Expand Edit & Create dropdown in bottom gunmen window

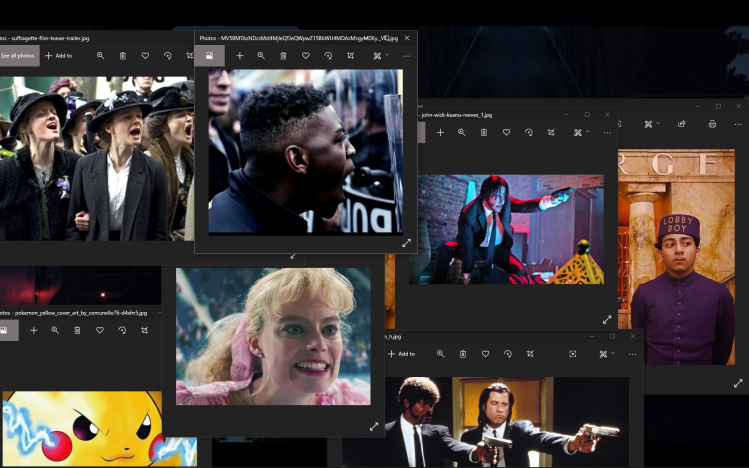tap(607, 354)
